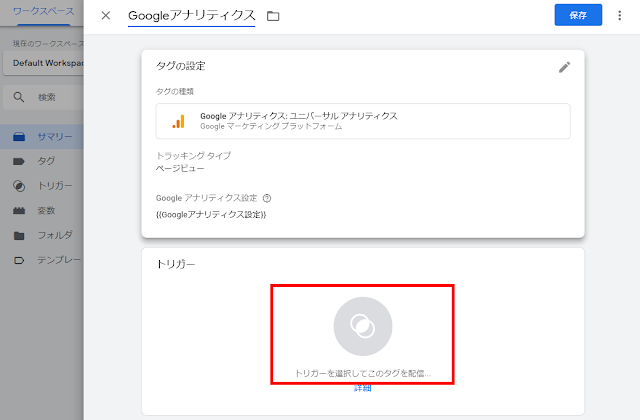Click the orange Analytics bar chart icon

click(x=178, y=121)
